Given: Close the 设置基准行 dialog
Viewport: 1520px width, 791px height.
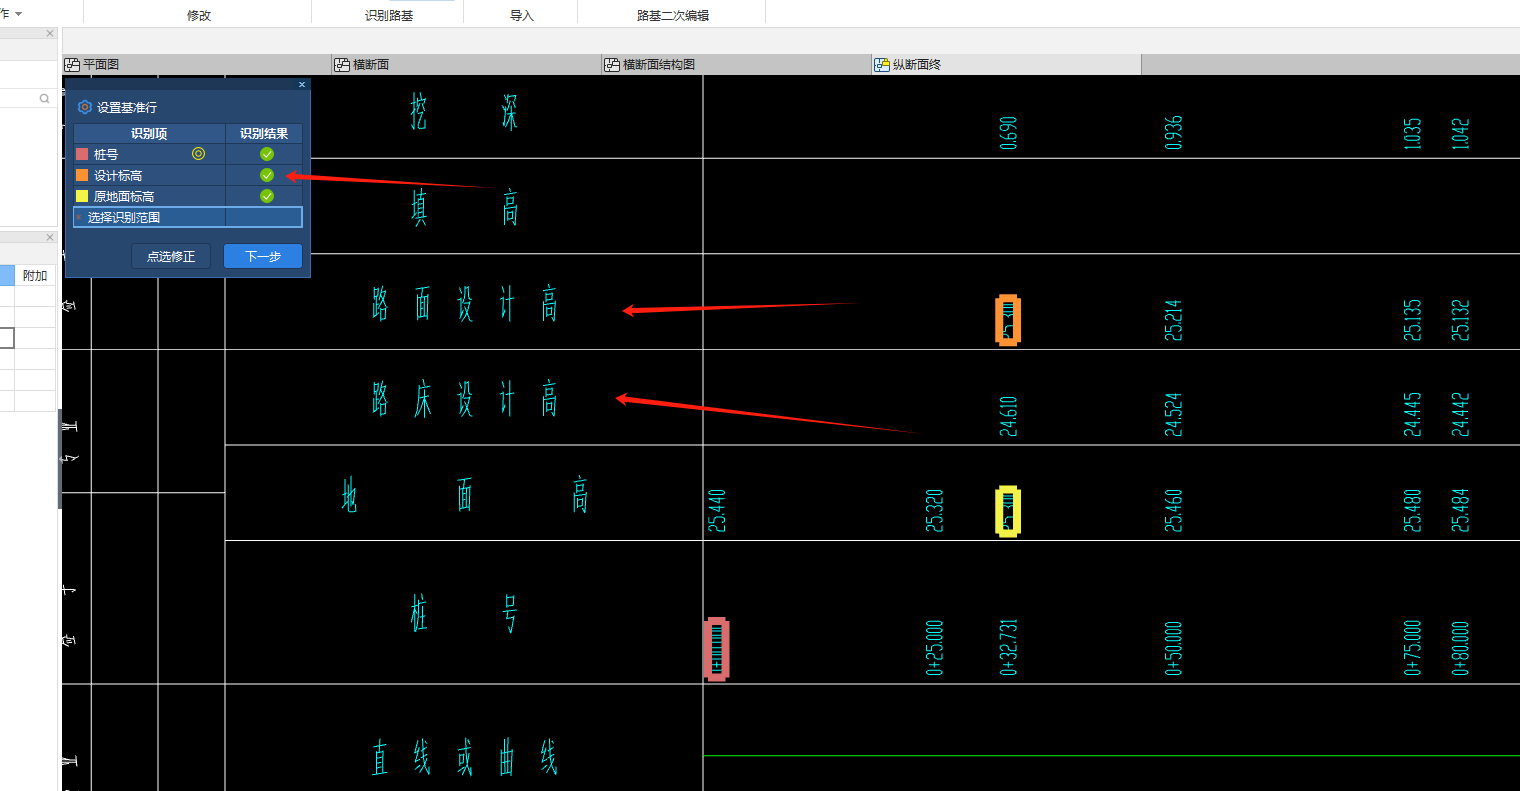Looking at the screenshot, I should click(x=302, y=85).
